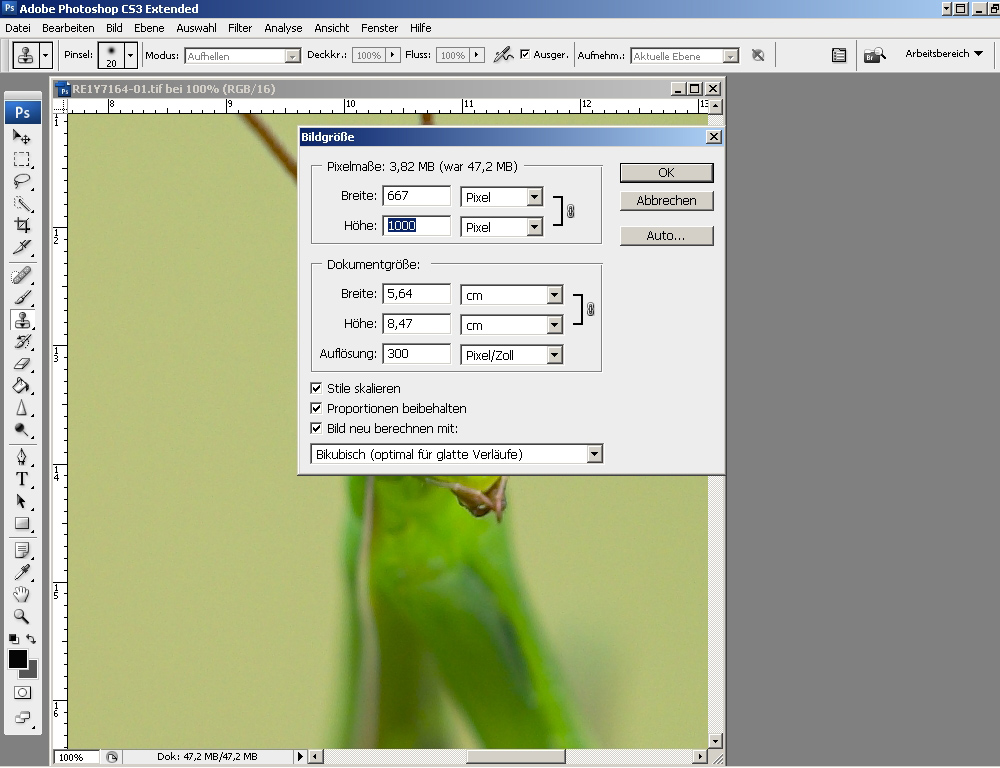Click the Auflösung input field

click(416, 354)
